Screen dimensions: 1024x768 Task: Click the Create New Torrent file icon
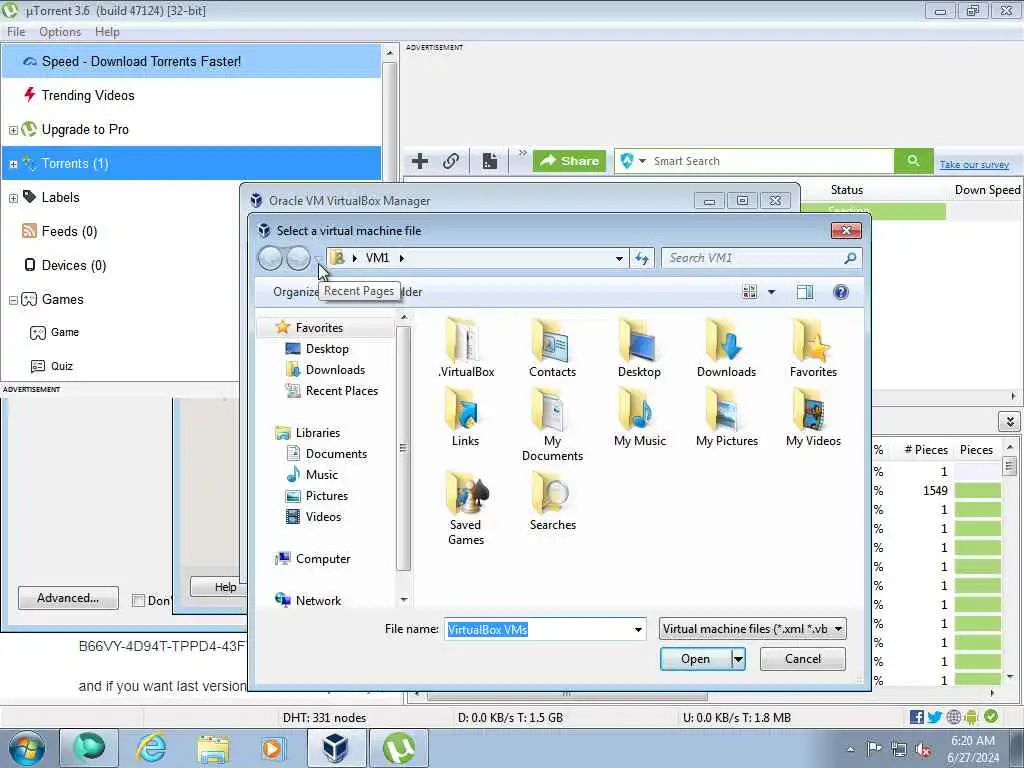click(x=490, y=161)
